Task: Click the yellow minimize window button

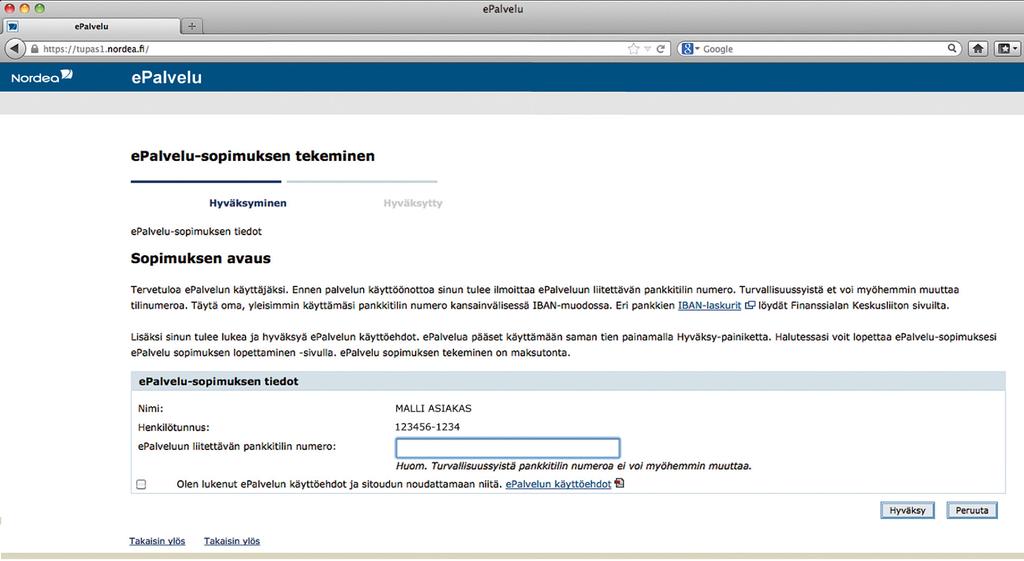Action: click(x=24, y=8)
